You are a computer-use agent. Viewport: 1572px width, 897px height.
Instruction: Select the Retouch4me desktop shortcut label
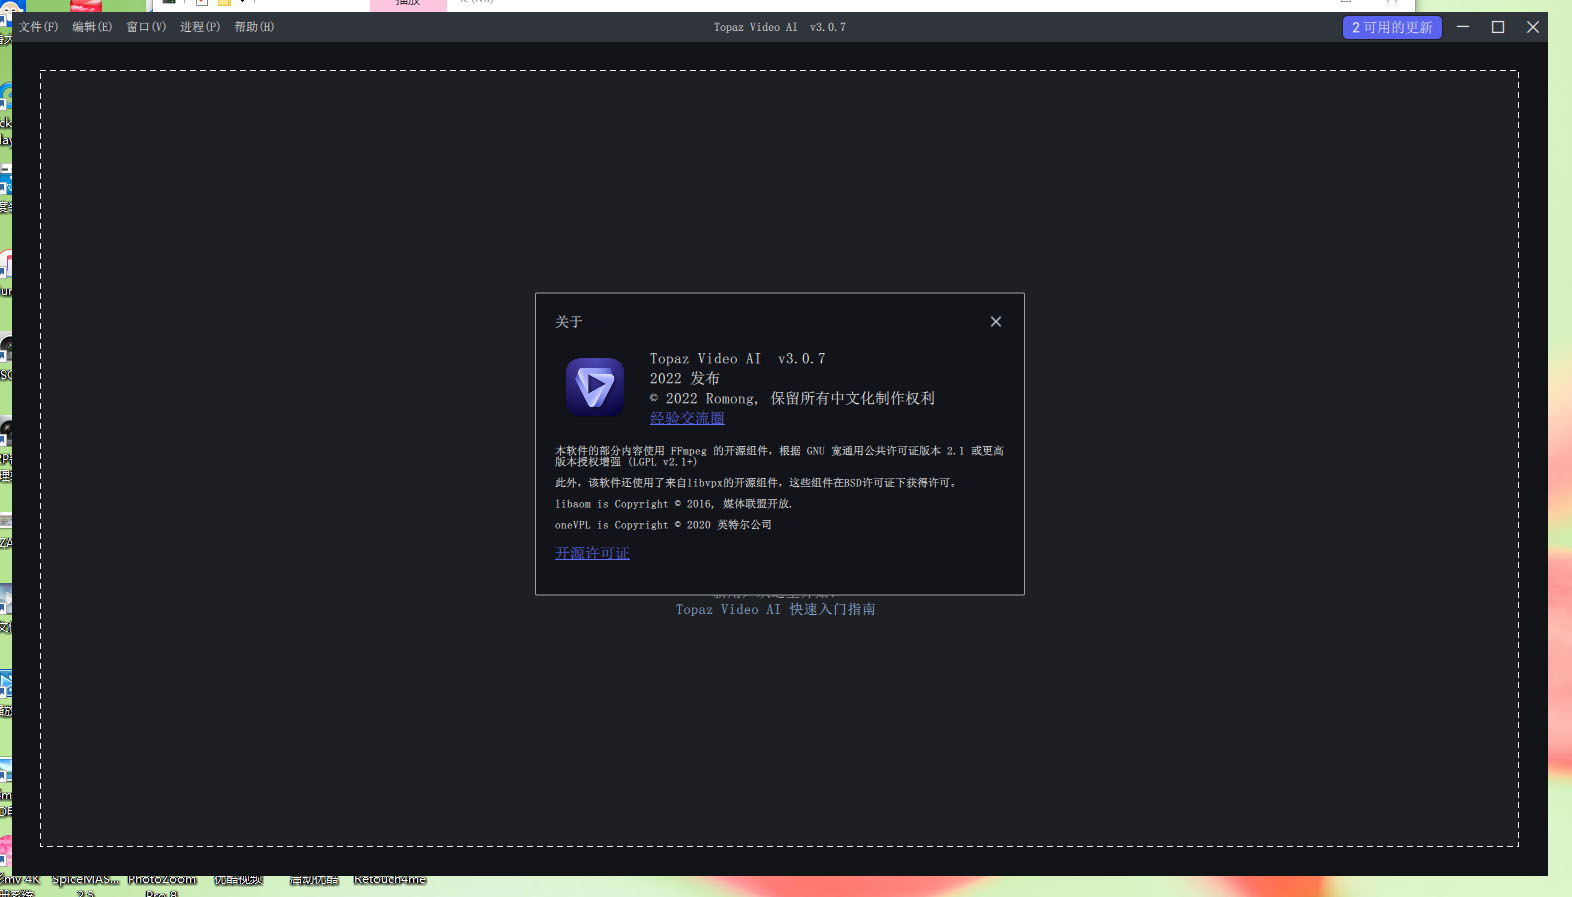coord(390,880)
